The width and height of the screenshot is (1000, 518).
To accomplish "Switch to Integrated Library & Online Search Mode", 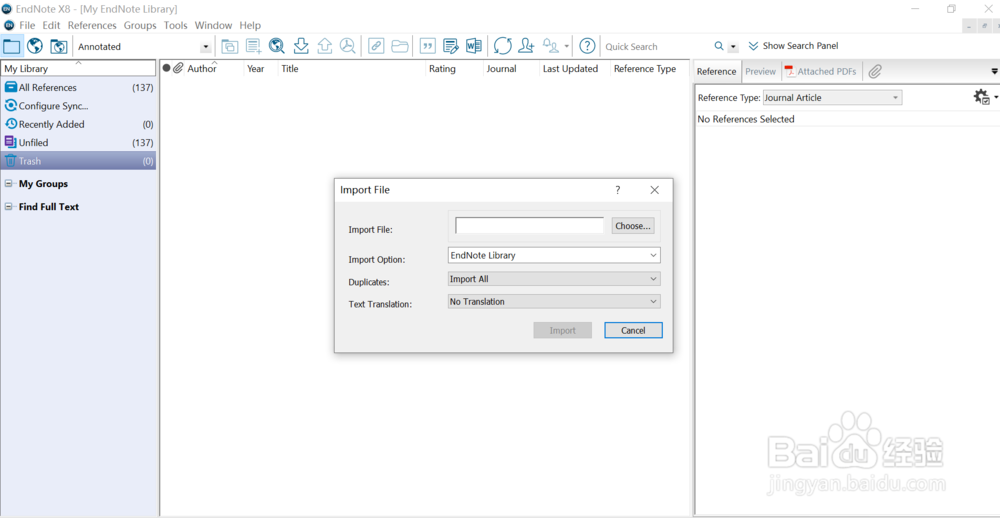I will (x=59, y=46).
